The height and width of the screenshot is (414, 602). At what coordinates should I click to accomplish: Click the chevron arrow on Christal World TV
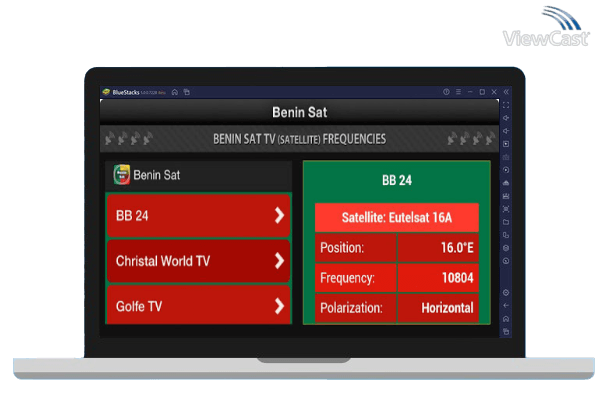pos(280,261)
